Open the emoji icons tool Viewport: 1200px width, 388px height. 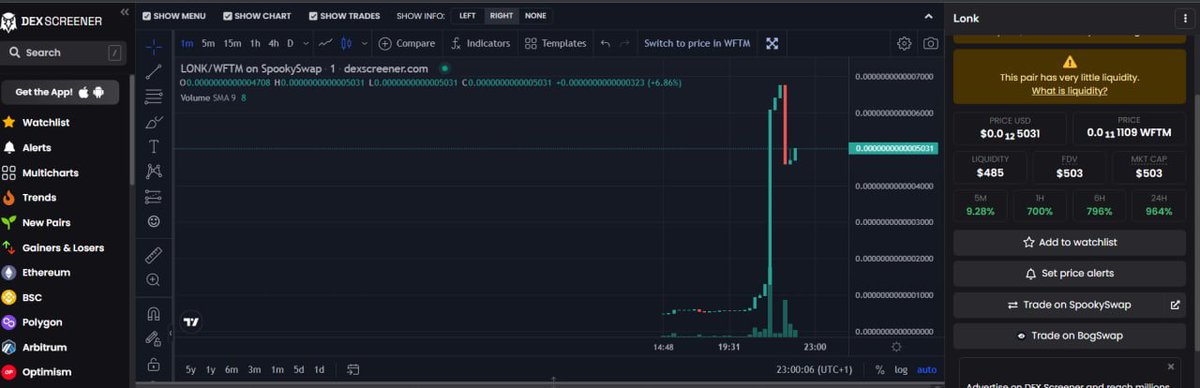pyautogui.click(x=154, y=221)
